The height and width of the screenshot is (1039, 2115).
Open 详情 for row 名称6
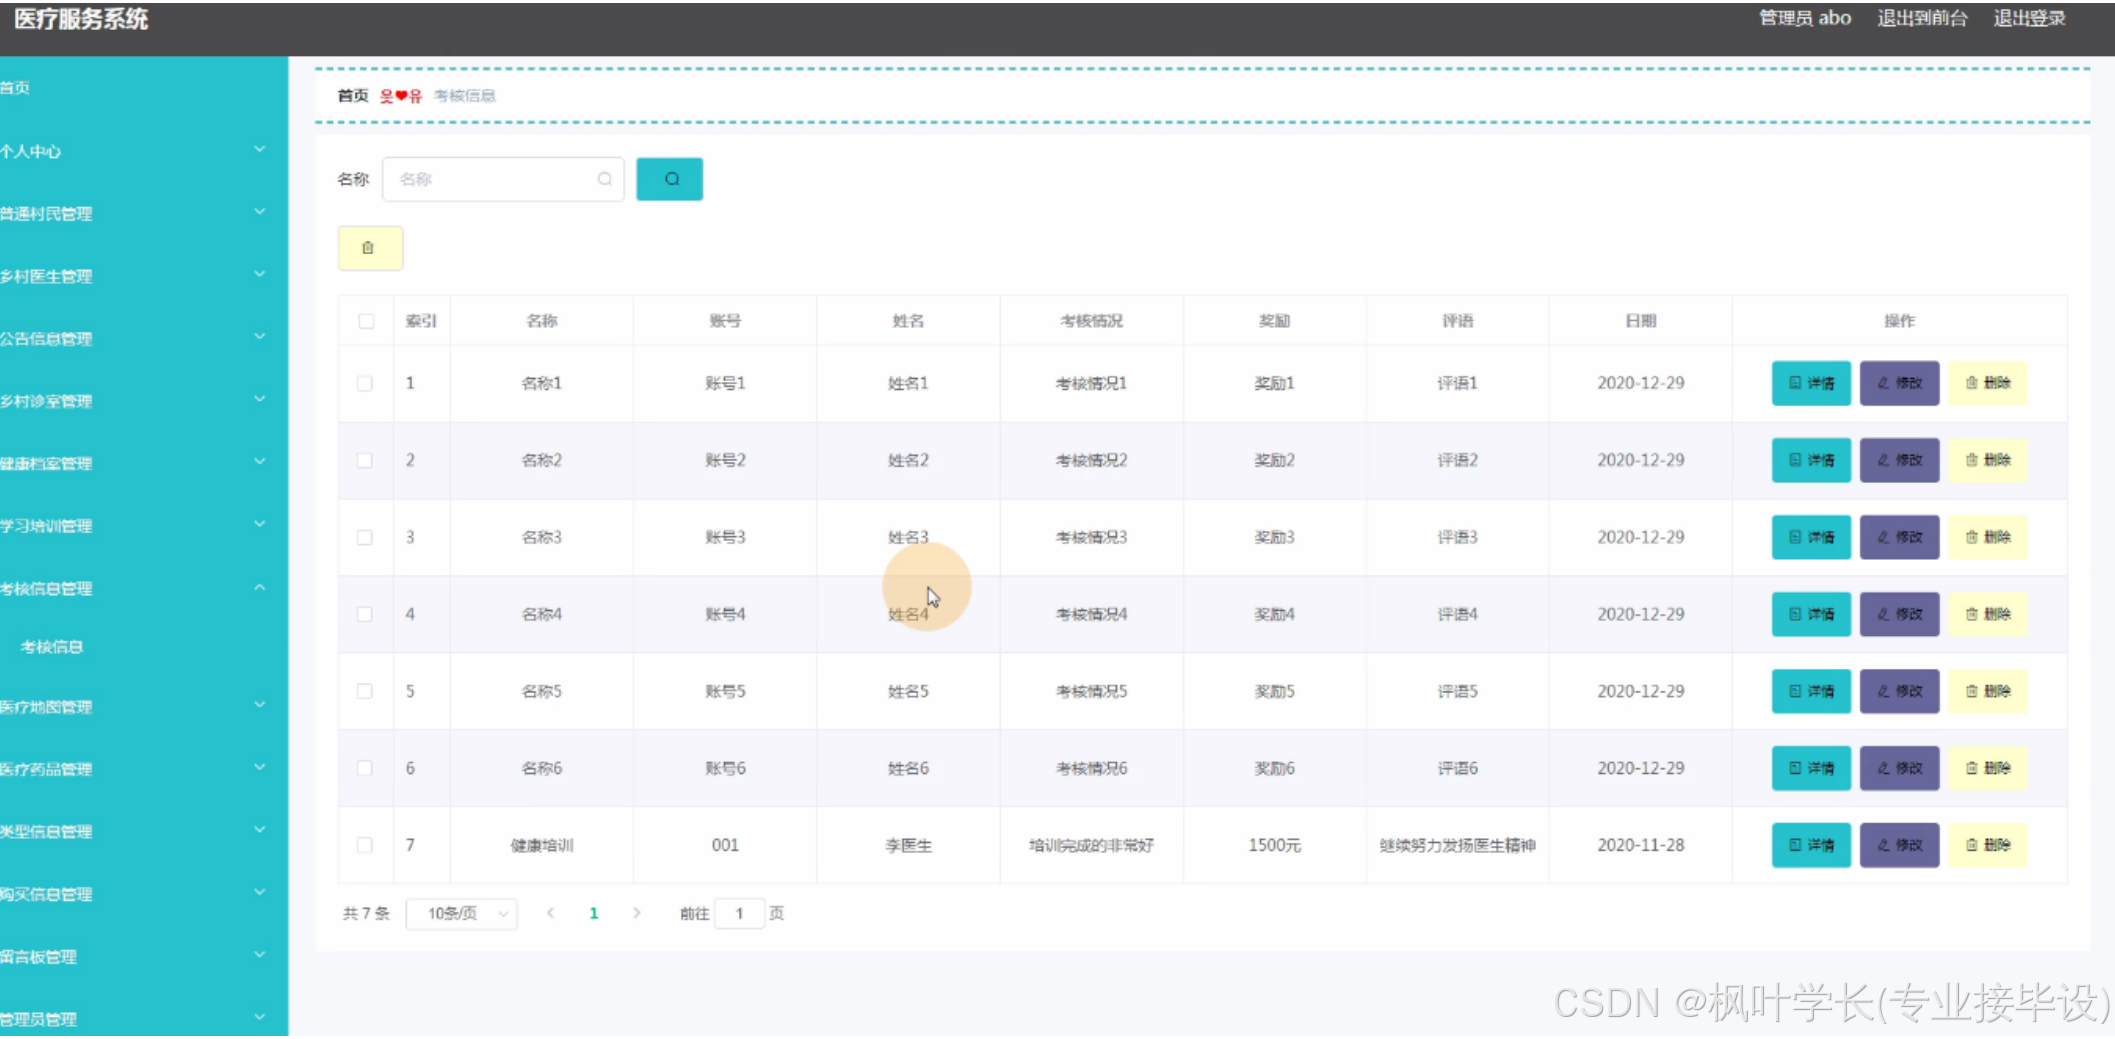point(1811,768)
